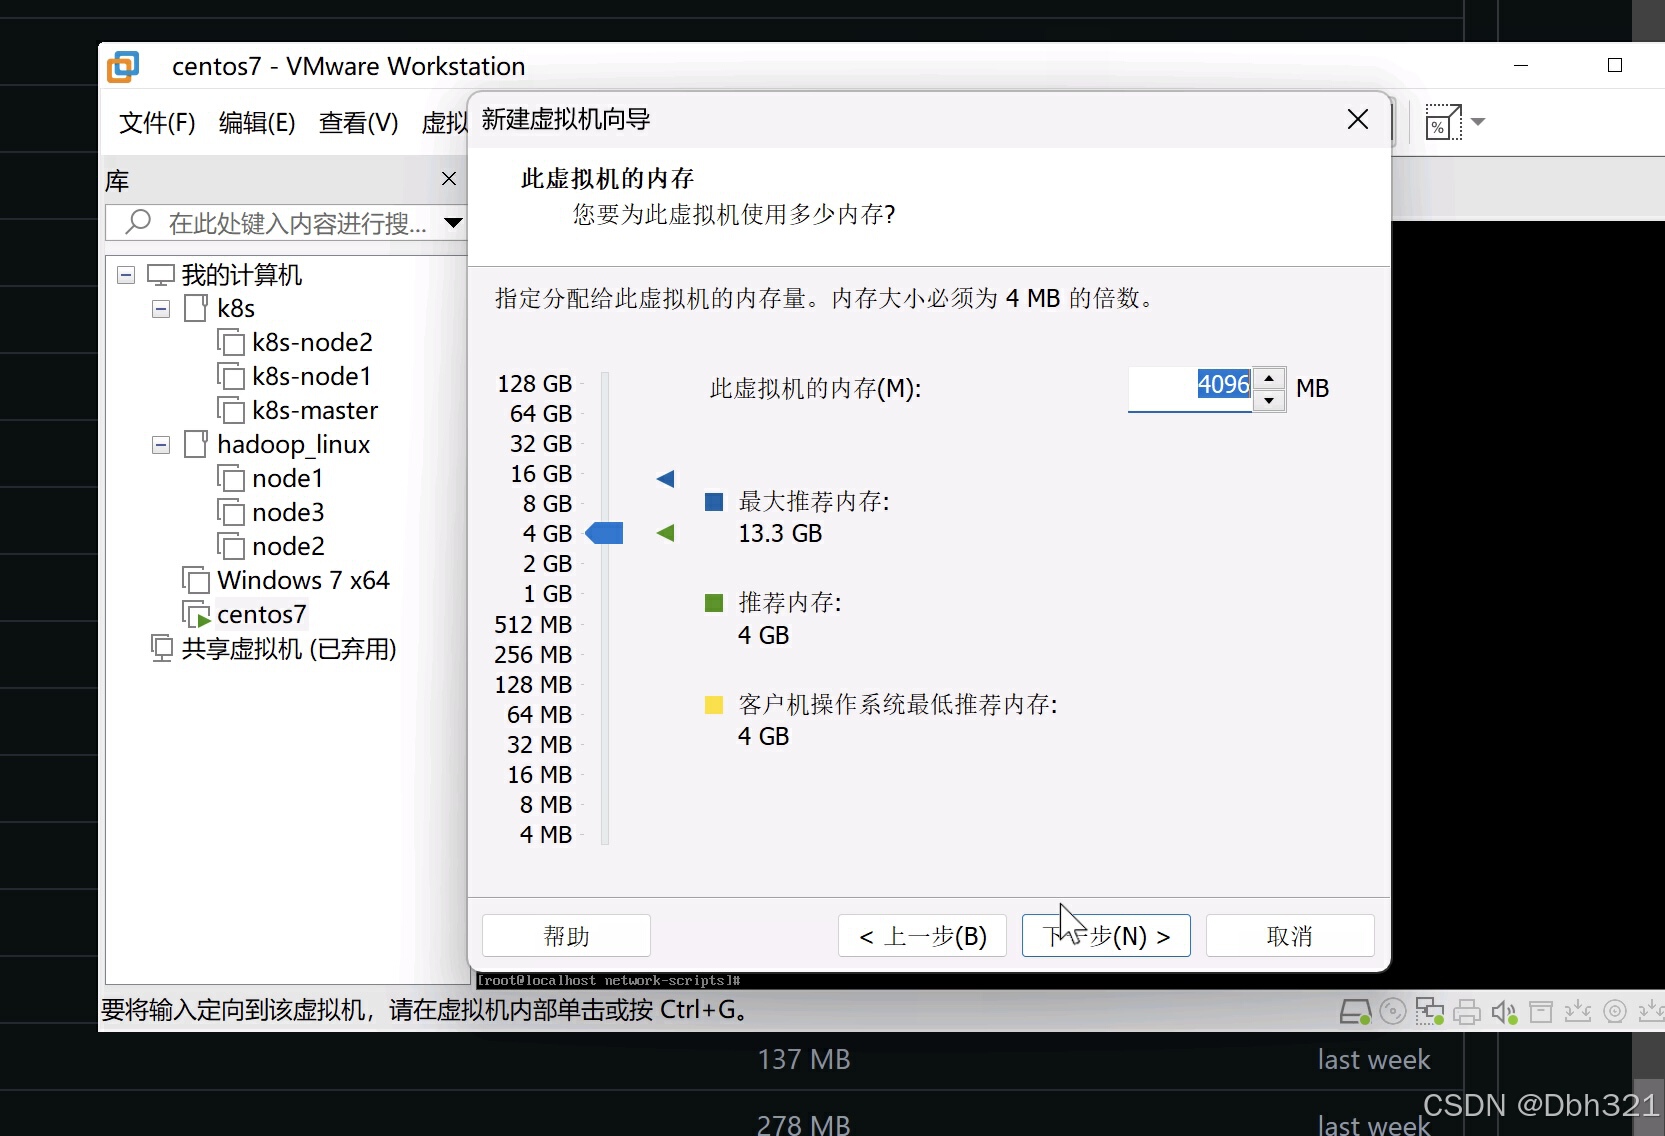Click the 512 MB scale label
This screenshot has height=1136, width=1665.
tap(533, 625)
